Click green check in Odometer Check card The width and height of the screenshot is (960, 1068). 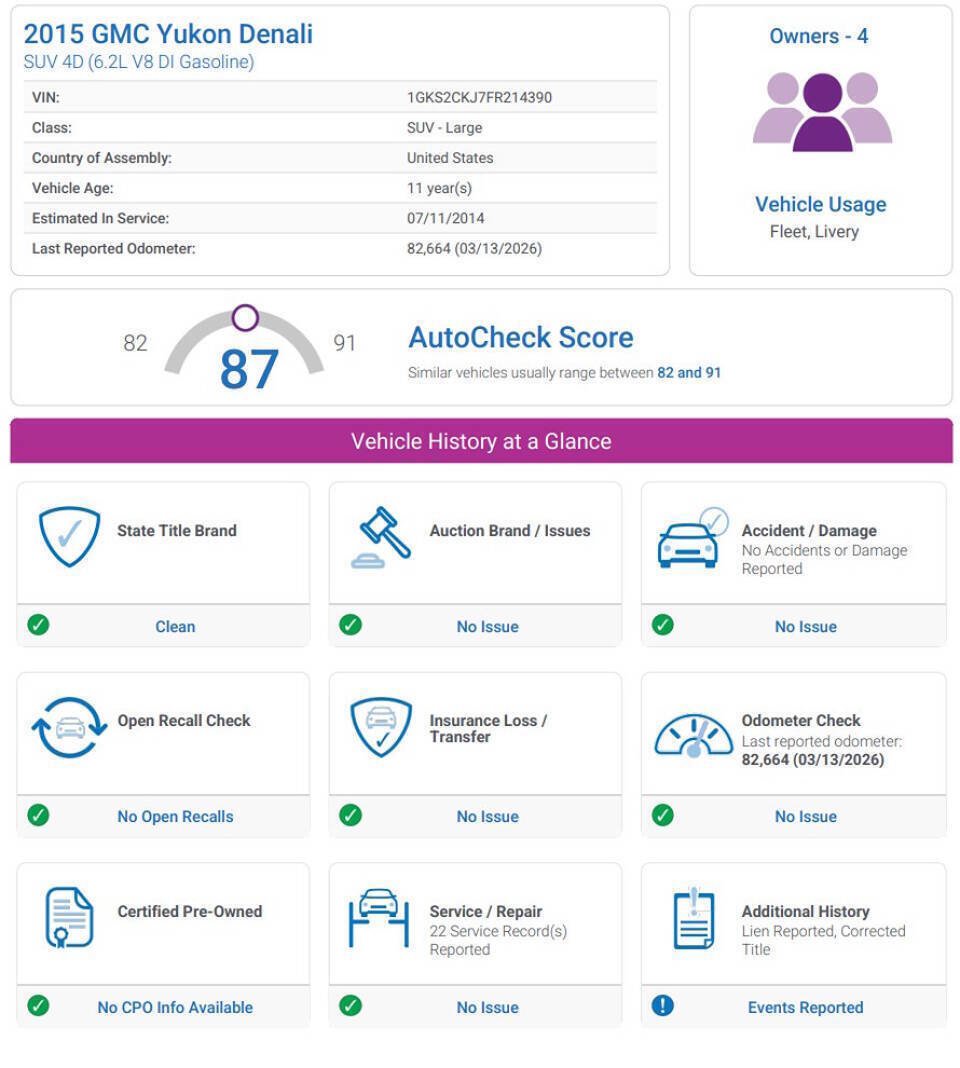pos(662,815)
